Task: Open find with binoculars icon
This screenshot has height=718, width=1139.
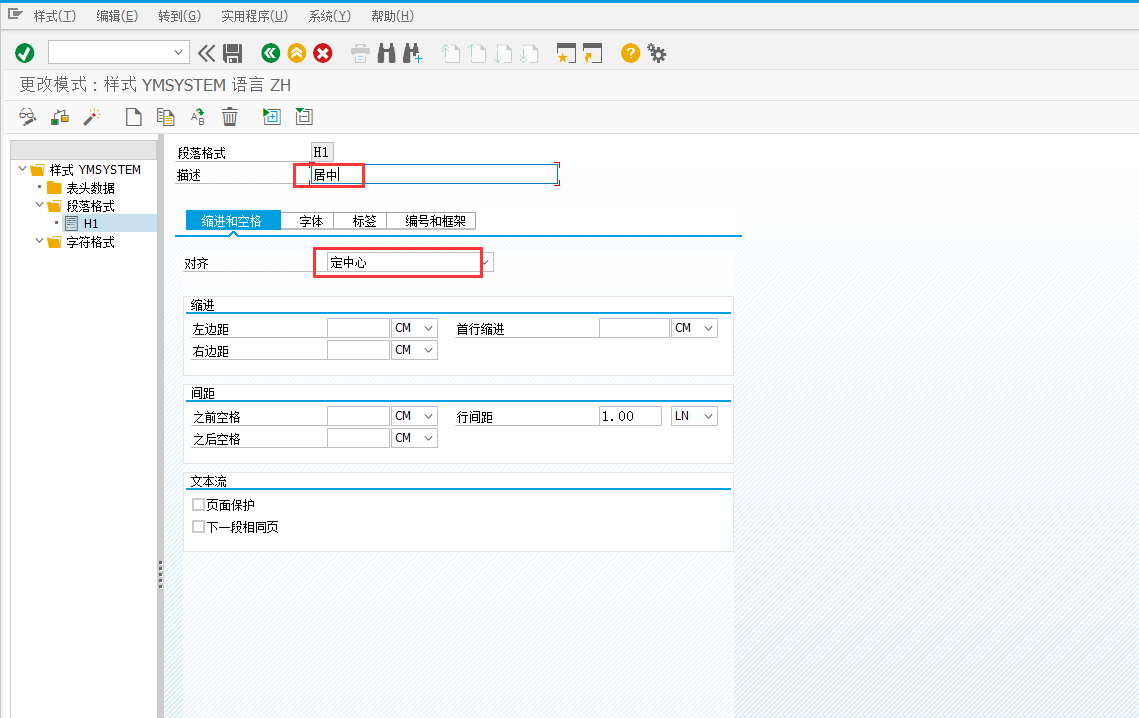Action: pos(386,53)
